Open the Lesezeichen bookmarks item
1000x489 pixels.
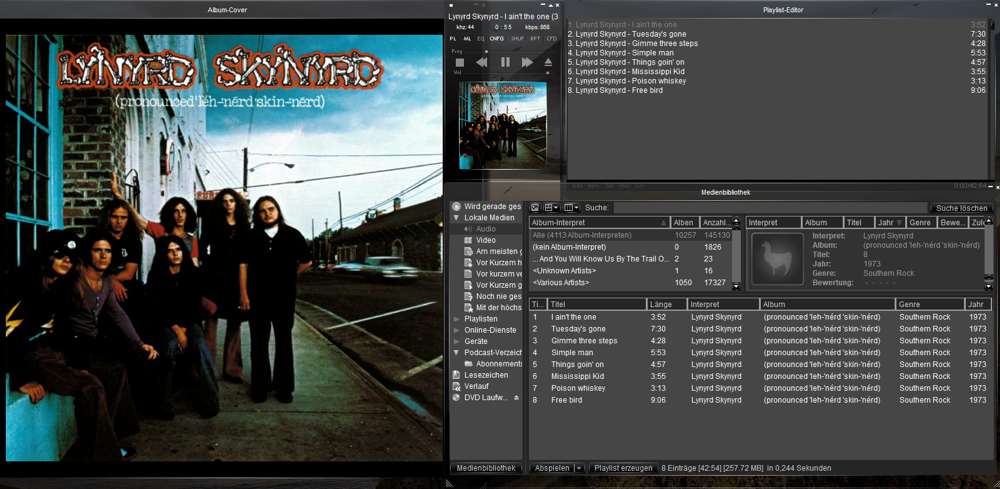486,375
